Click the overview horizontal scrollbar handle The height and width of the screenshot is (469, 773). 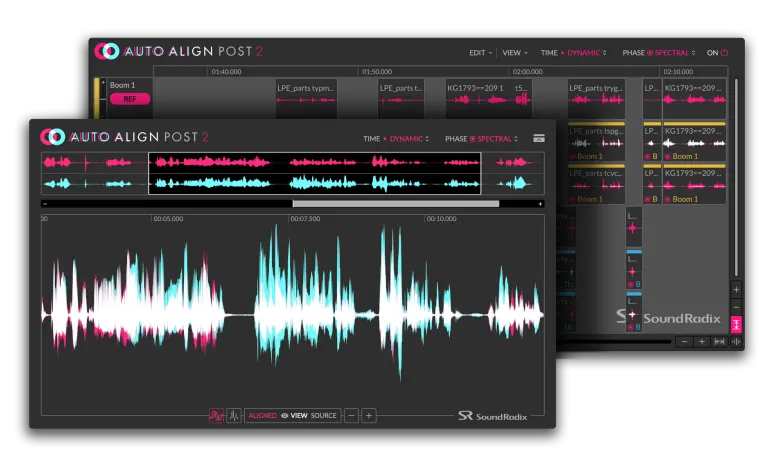pyautogui.click(x=395, y=203)
